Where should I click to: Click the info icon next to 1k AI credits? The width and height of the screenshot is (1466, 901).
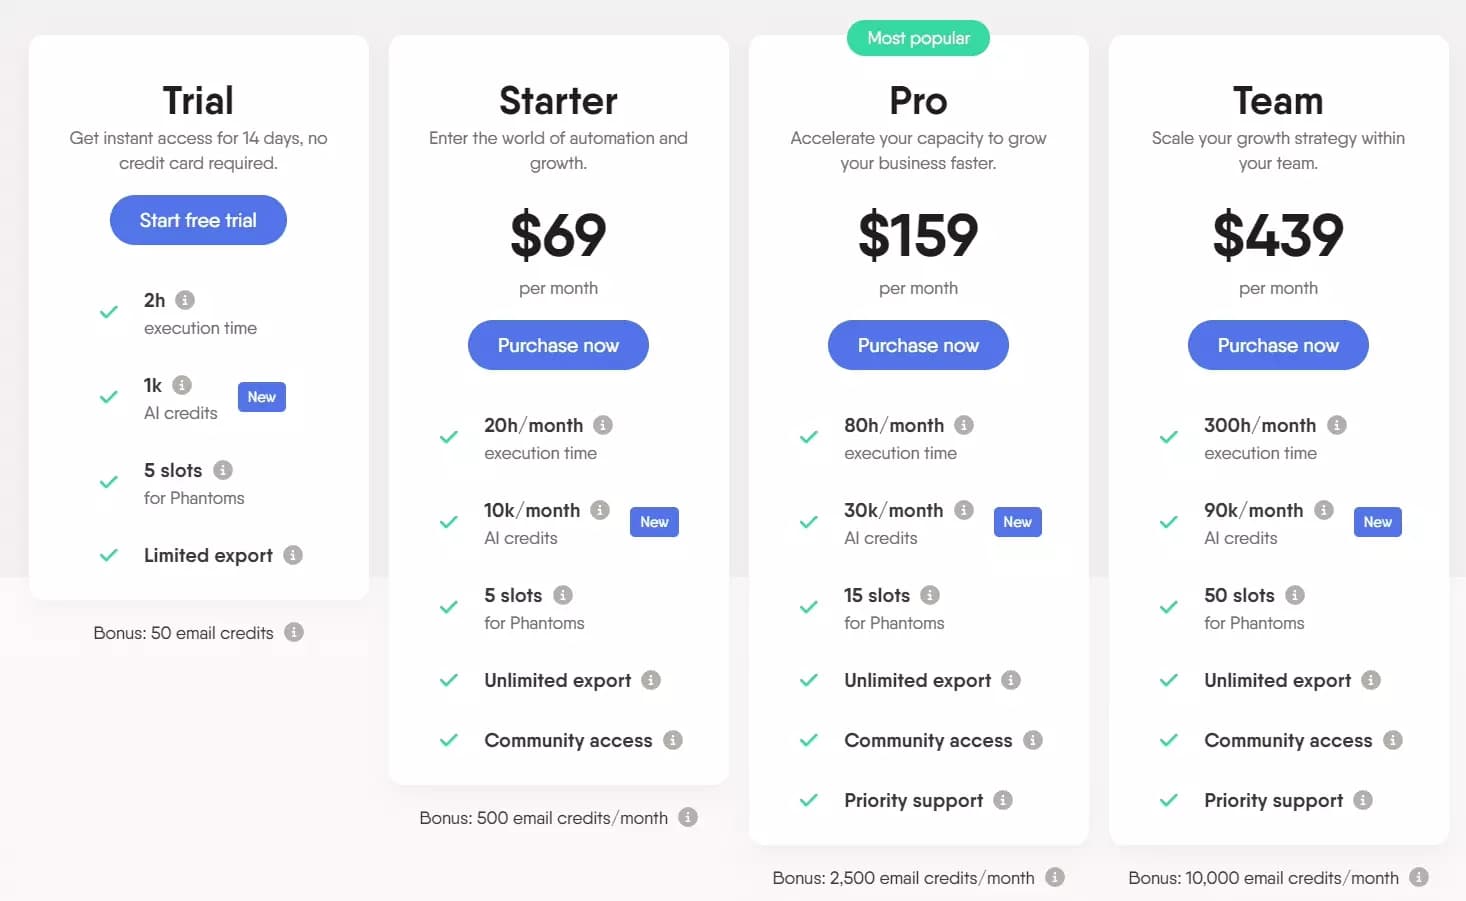181,384
